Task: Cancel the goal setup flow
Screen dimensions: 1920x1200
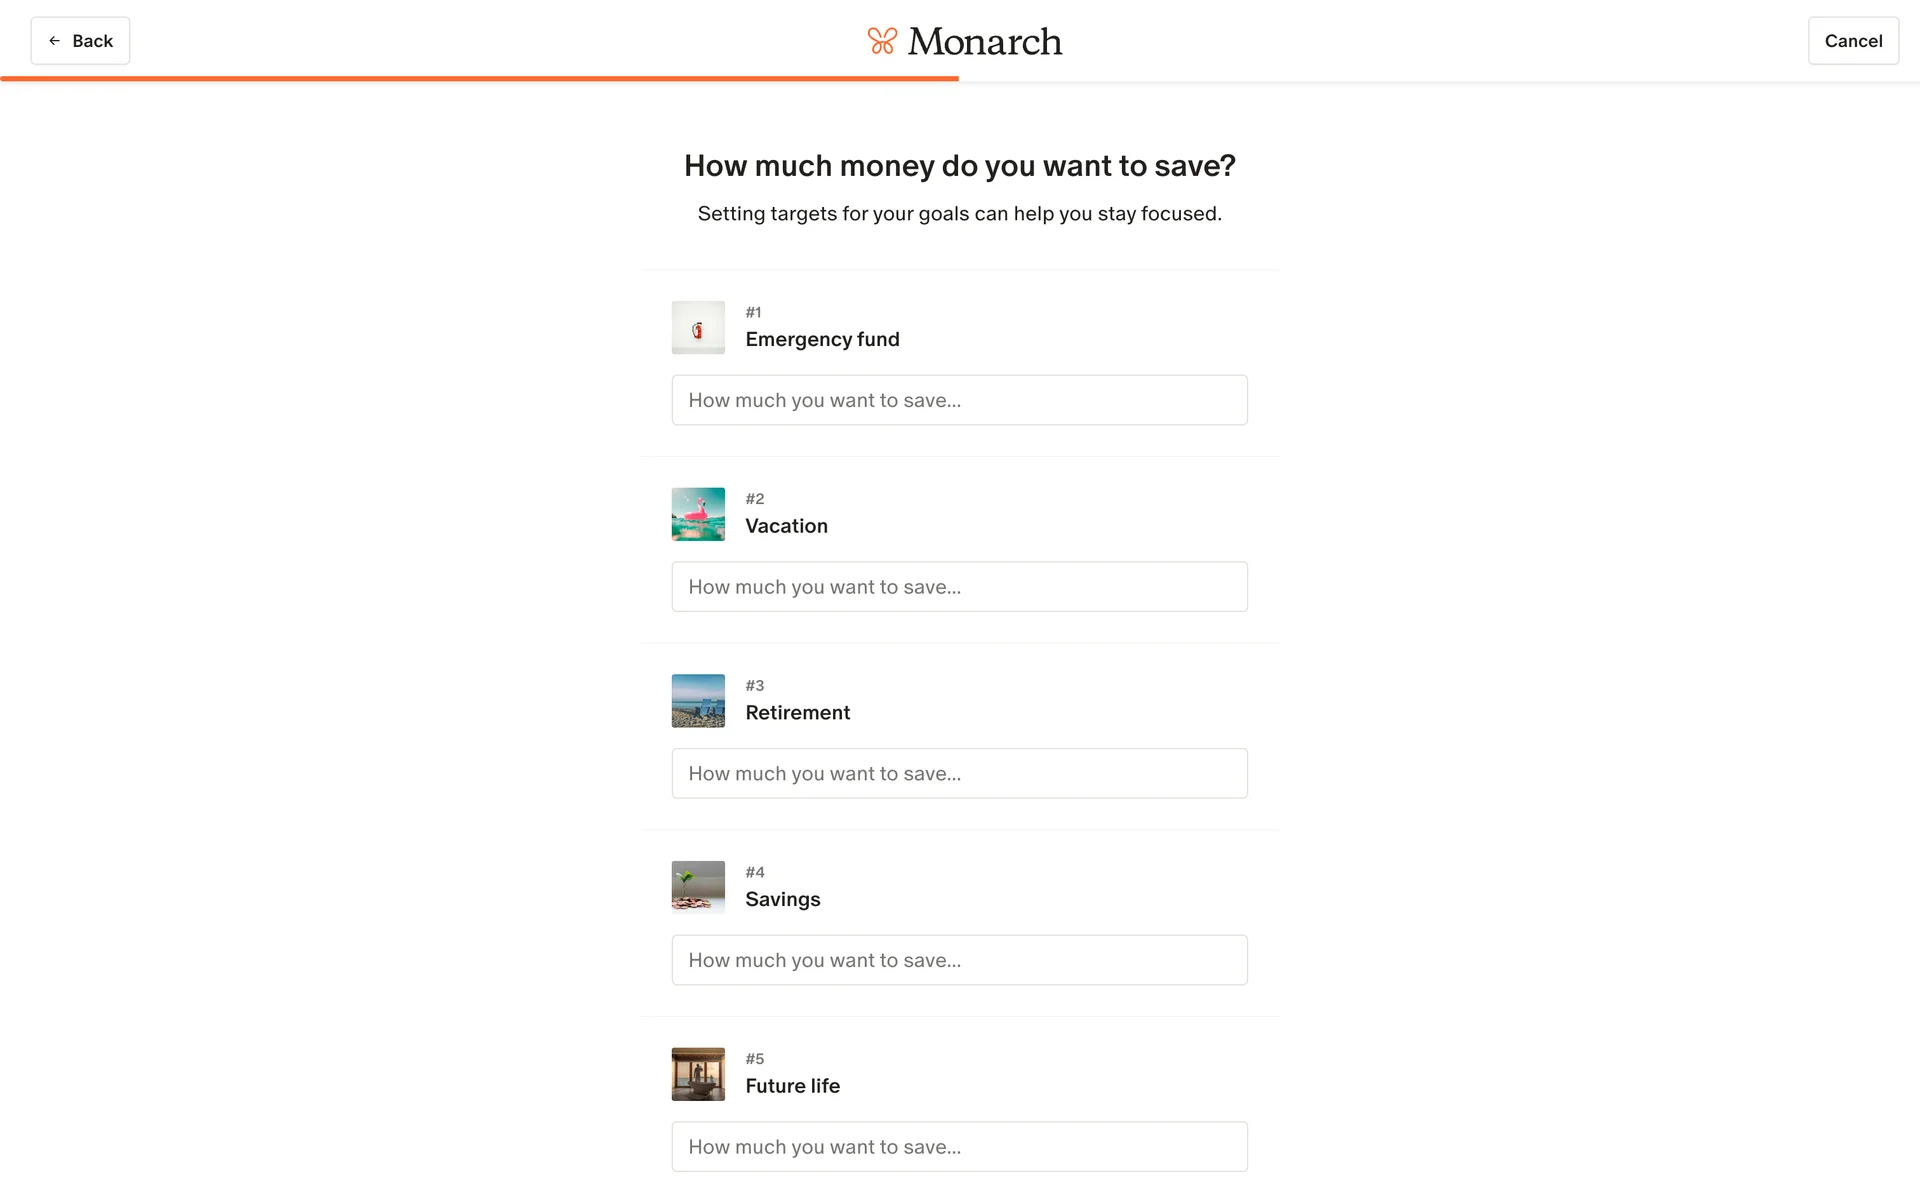Action: [1852, 41]
